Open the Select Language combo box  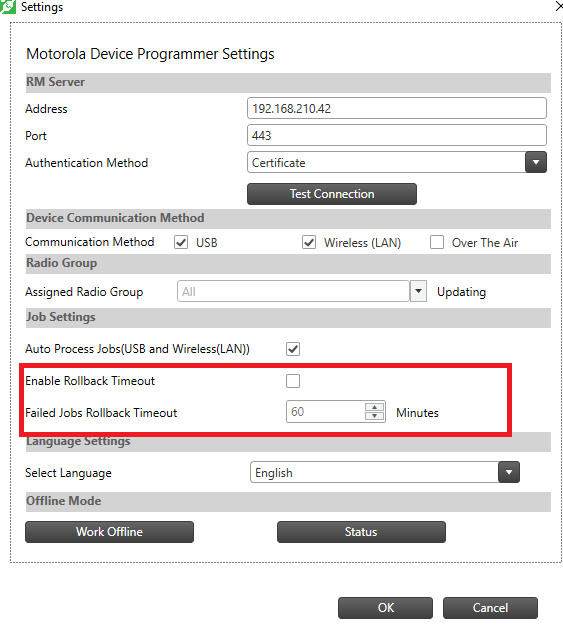pyautogui.click(x=385, y=472)
